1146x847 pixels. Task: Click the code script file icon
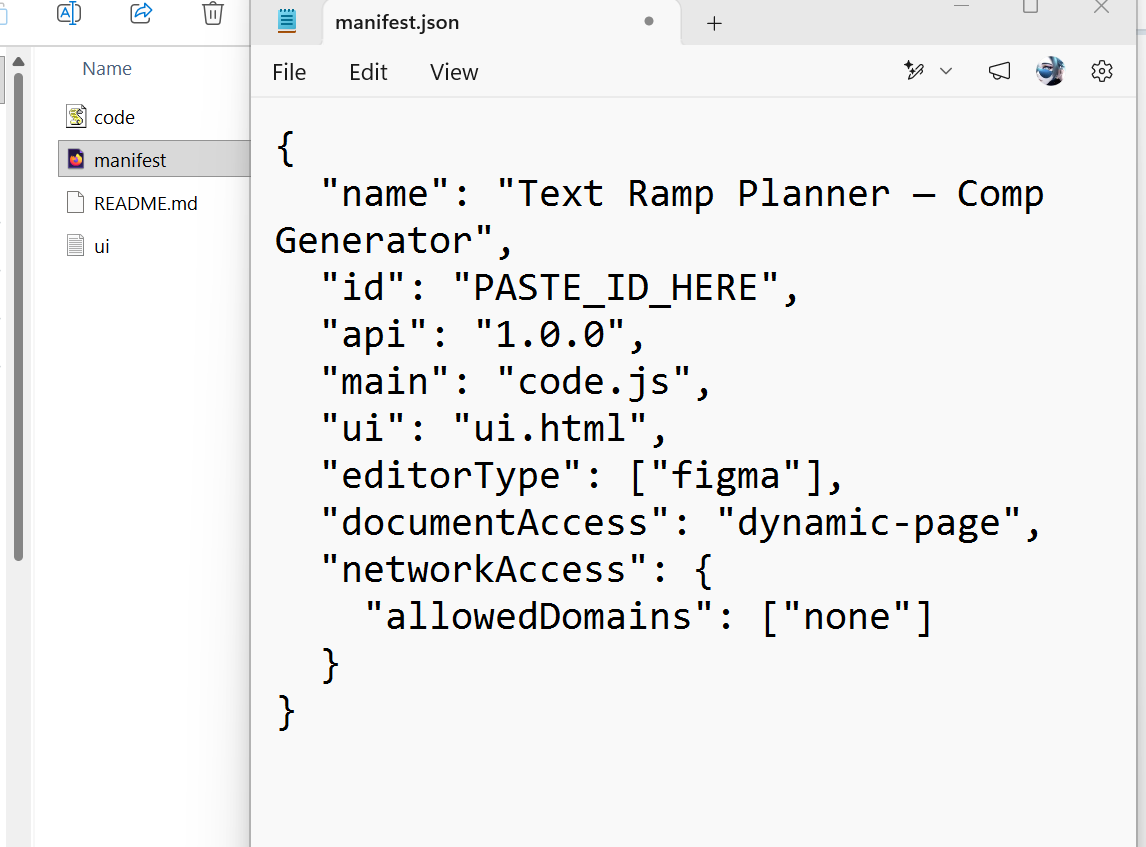tap(76, 116)
